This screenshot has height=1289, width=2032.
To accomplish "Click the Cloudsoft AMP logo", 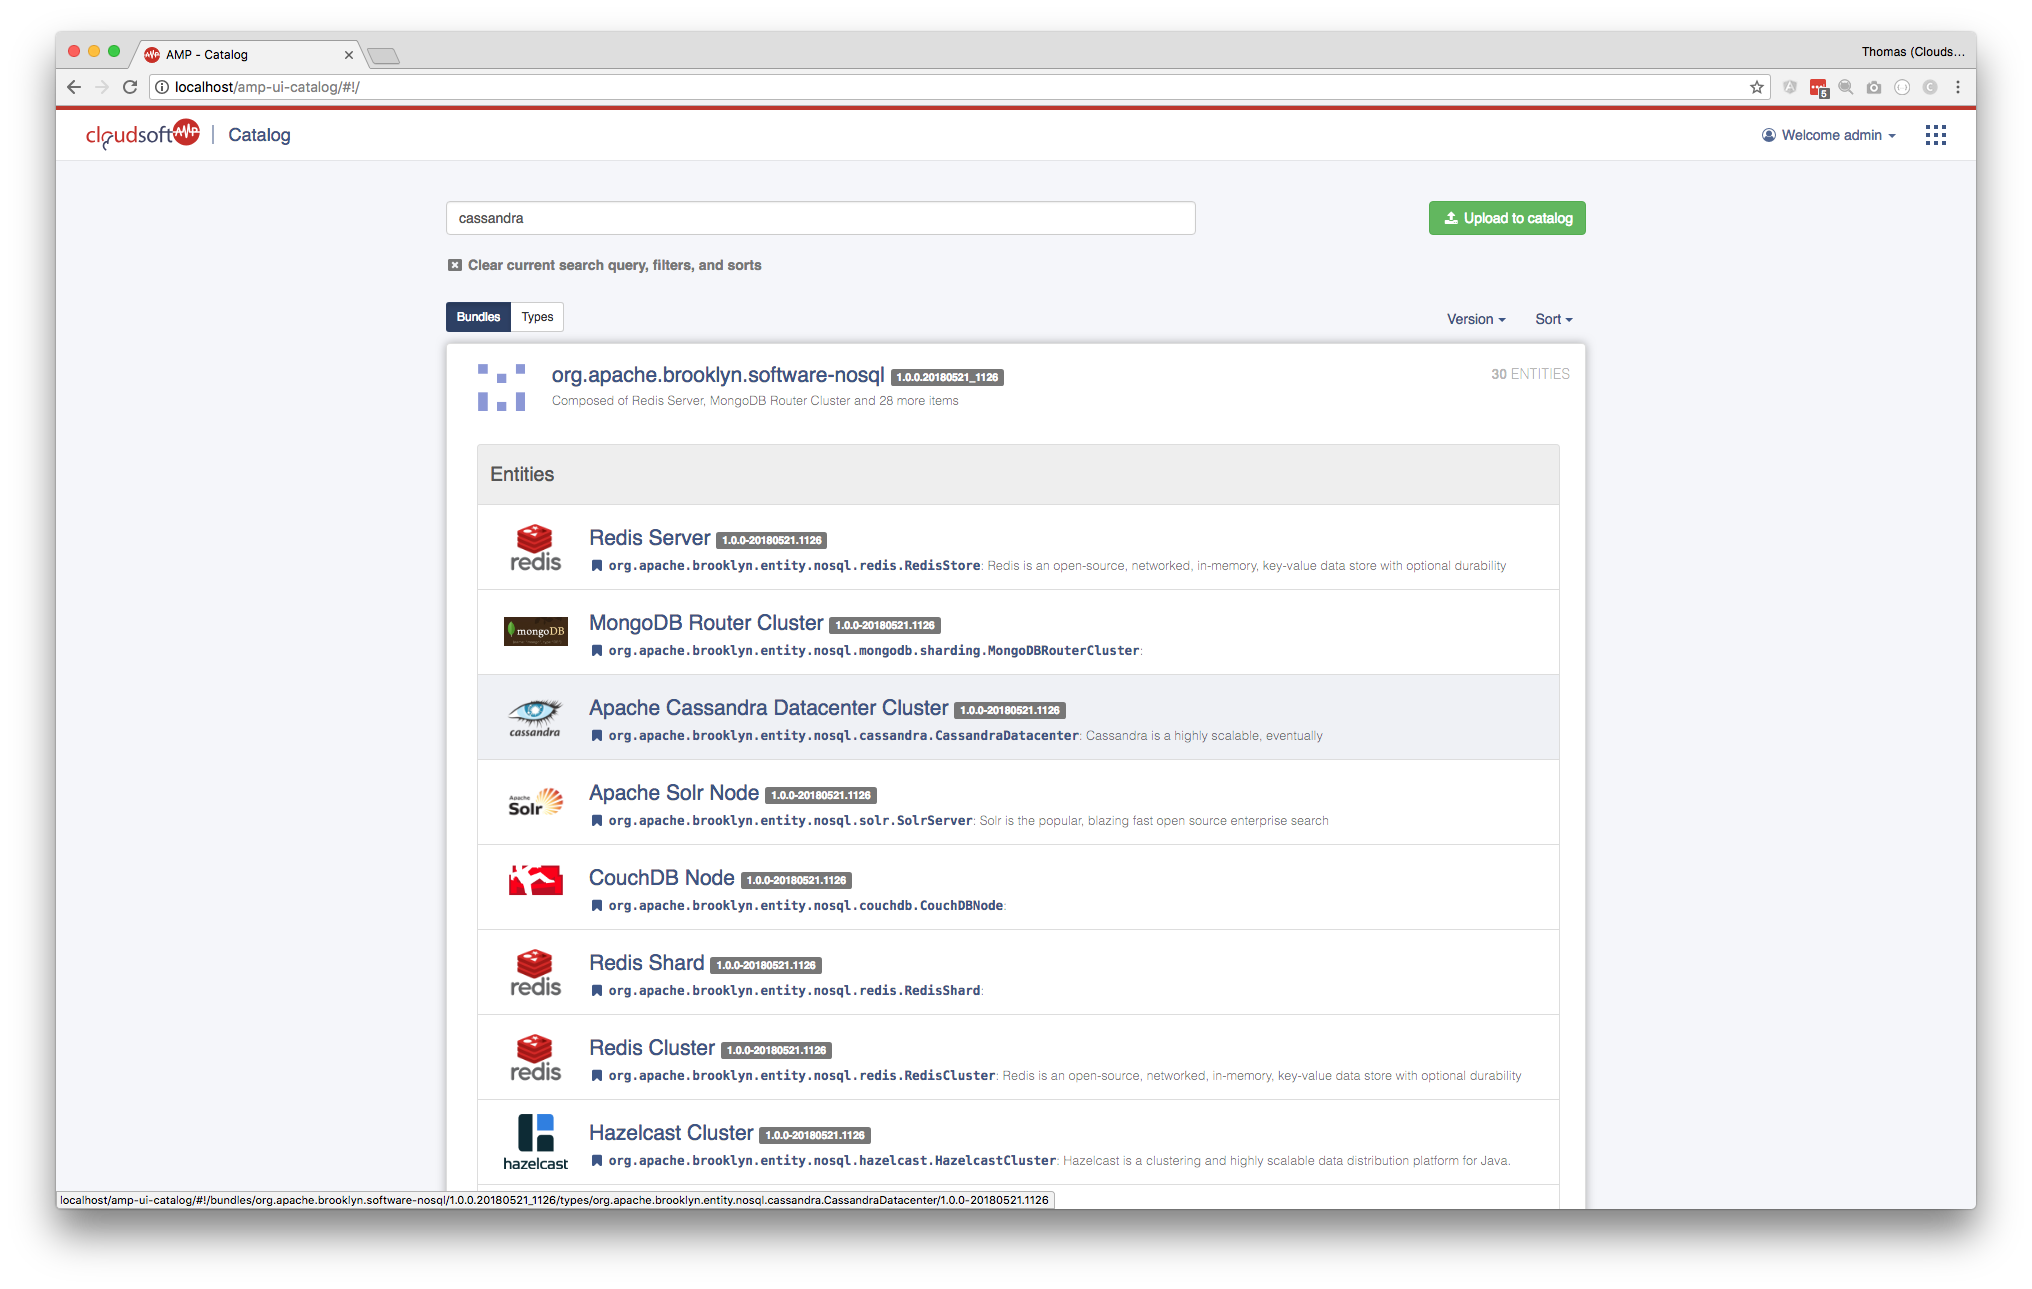I will [x=143, y=134].
